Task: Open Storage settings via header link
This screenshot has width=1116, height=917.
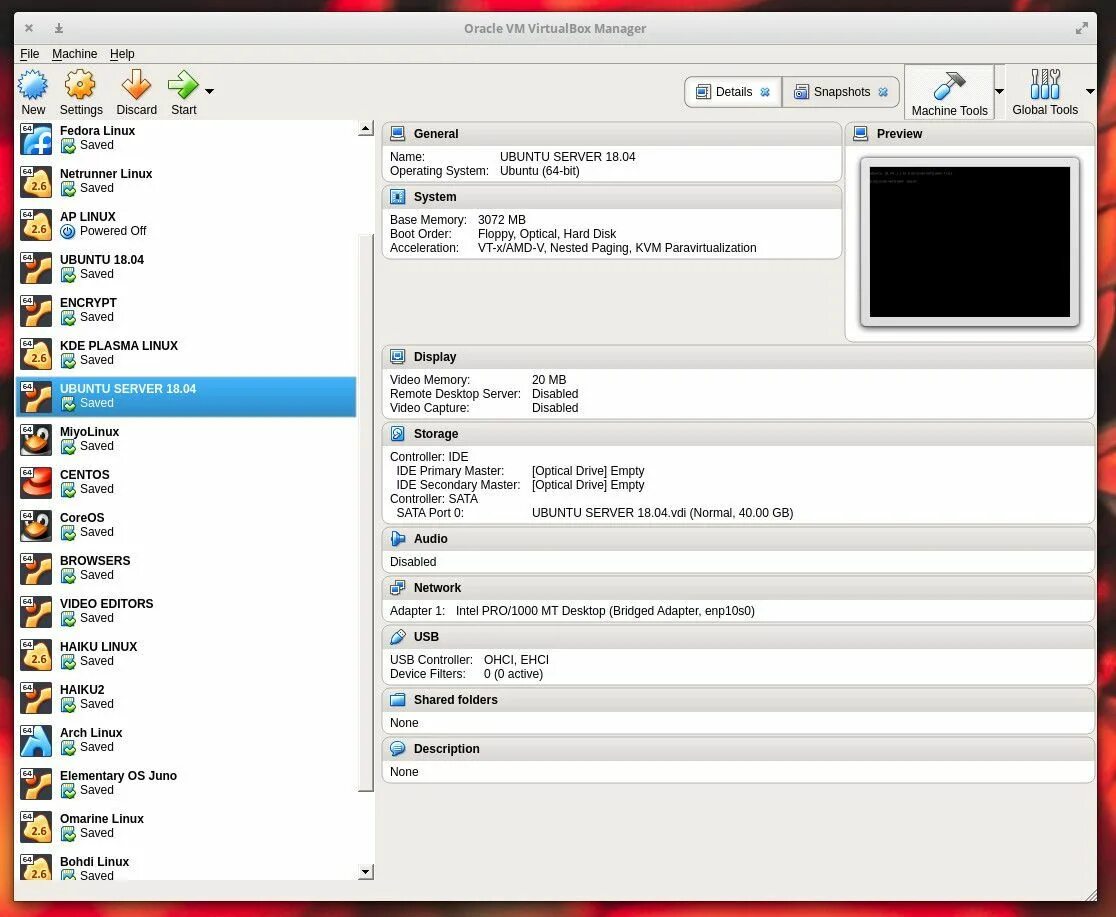Action: (436, 434)
